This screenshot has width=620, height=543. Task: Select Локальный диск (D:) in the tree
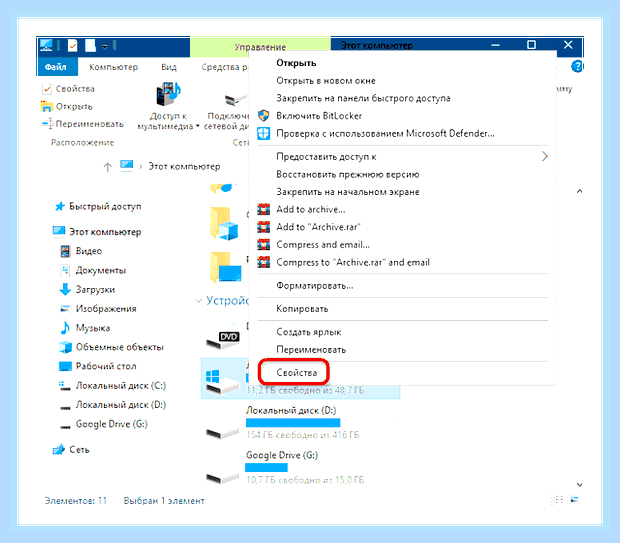[x=113, y=405]
